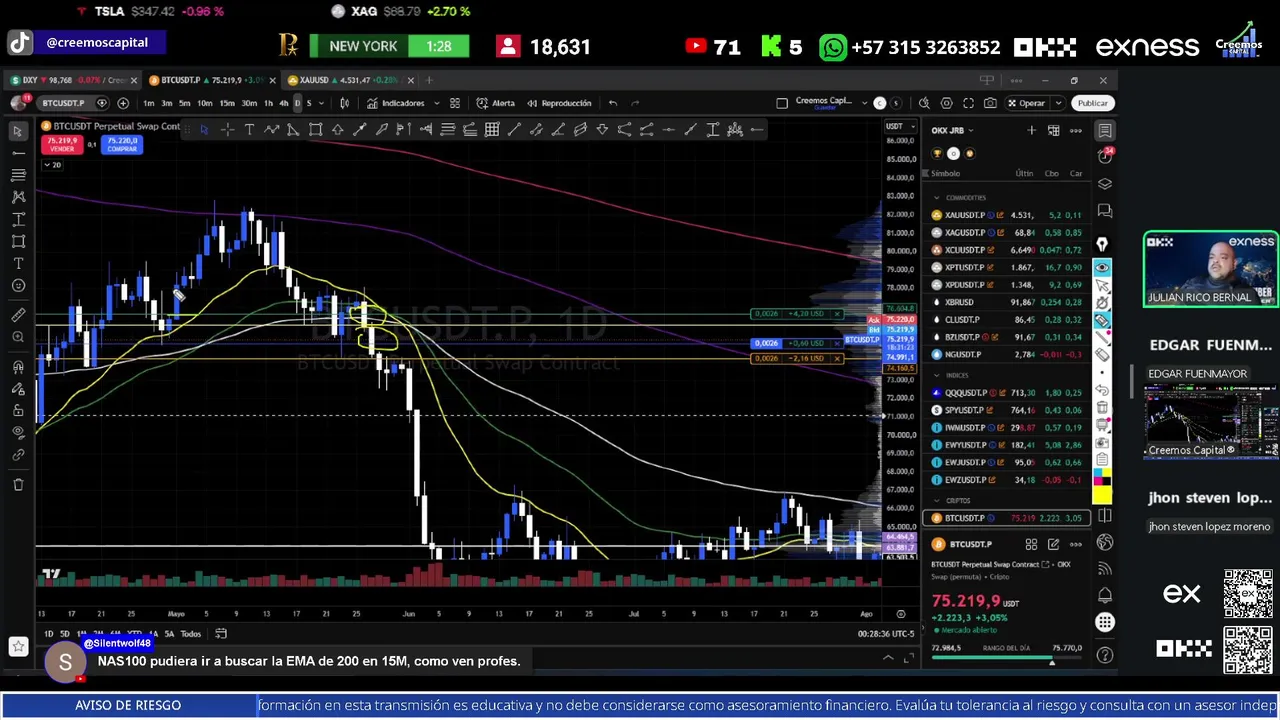Open the Alerta button
The image size is (1280, 720).
click(x=496, y=103)
